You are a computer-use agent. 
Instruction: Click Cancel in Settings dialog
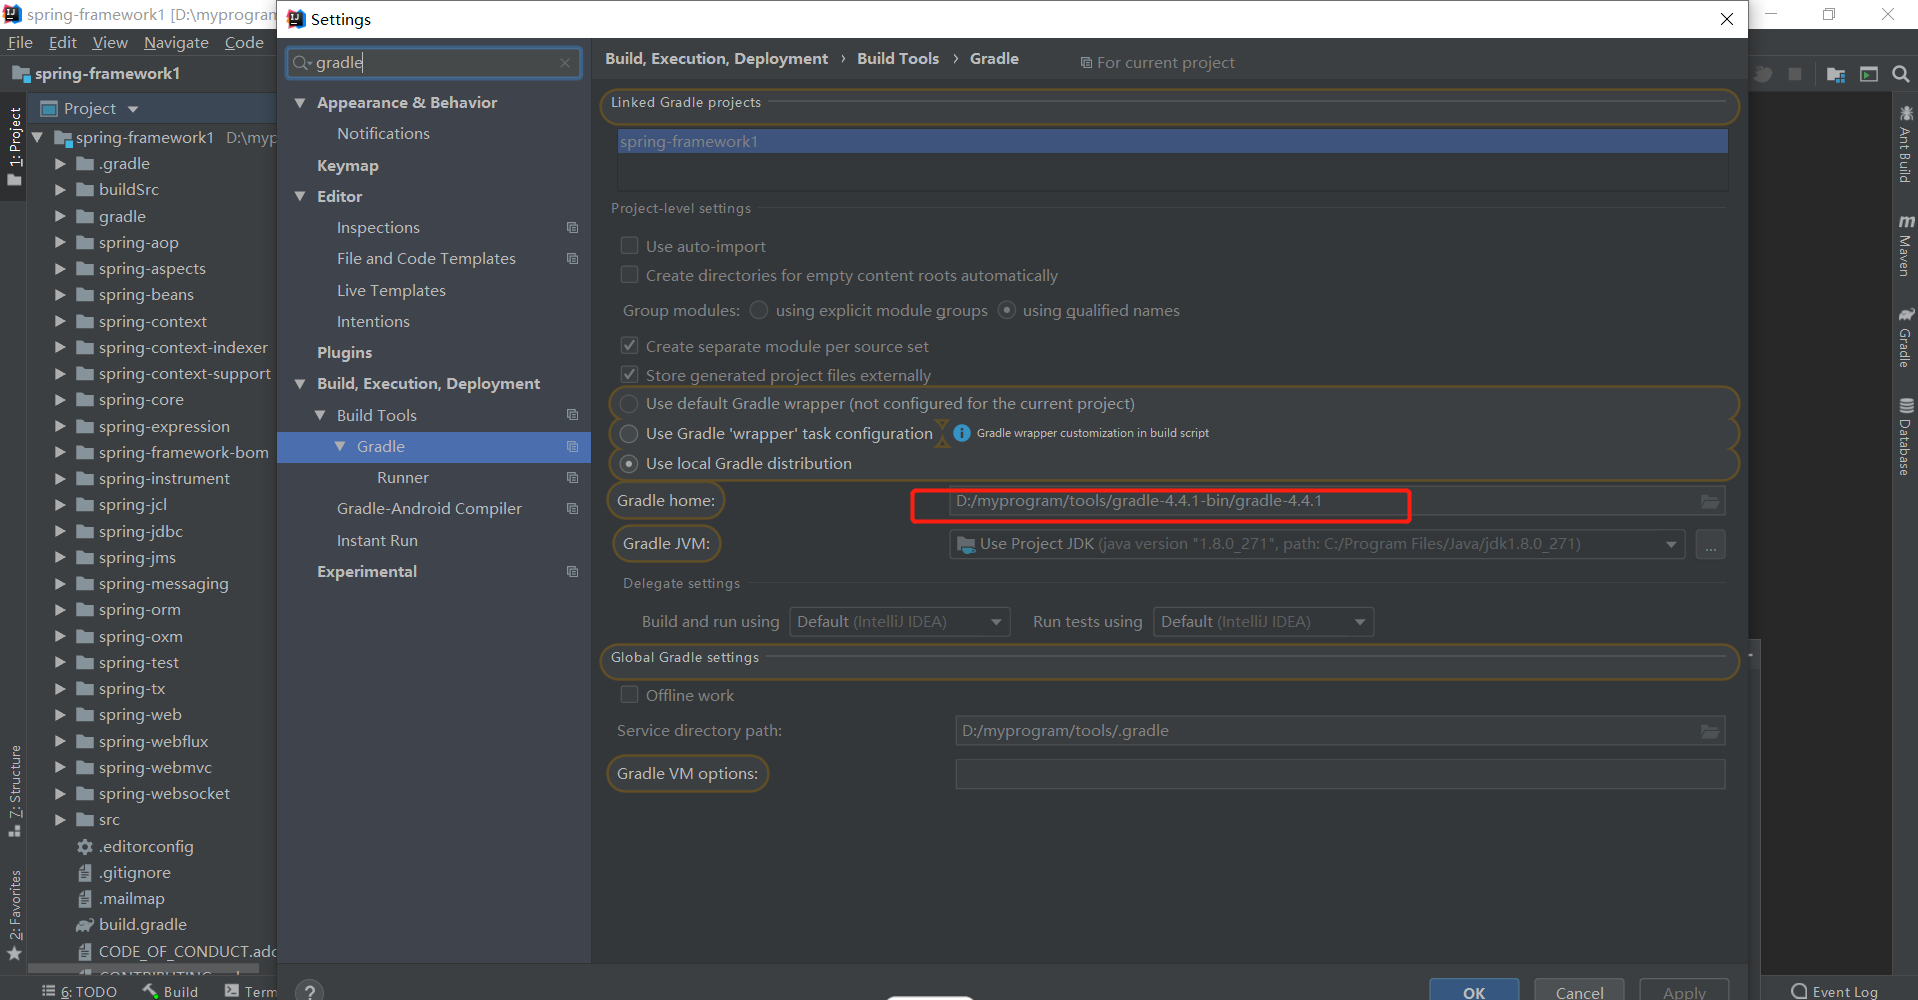click(x=1579, y=991)
